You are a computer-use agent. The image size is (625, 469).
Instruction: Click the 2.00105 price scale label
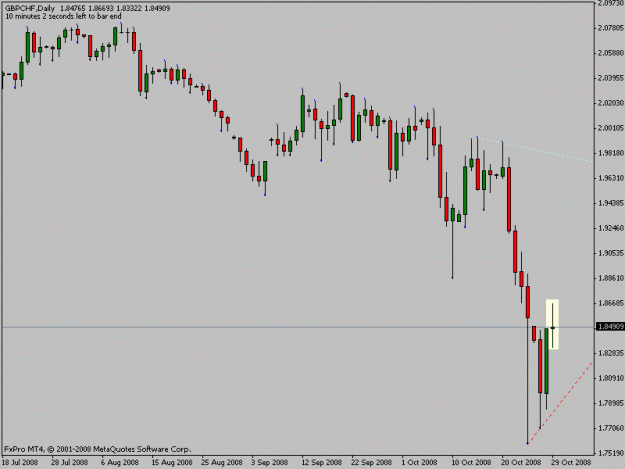coord(611,128)
